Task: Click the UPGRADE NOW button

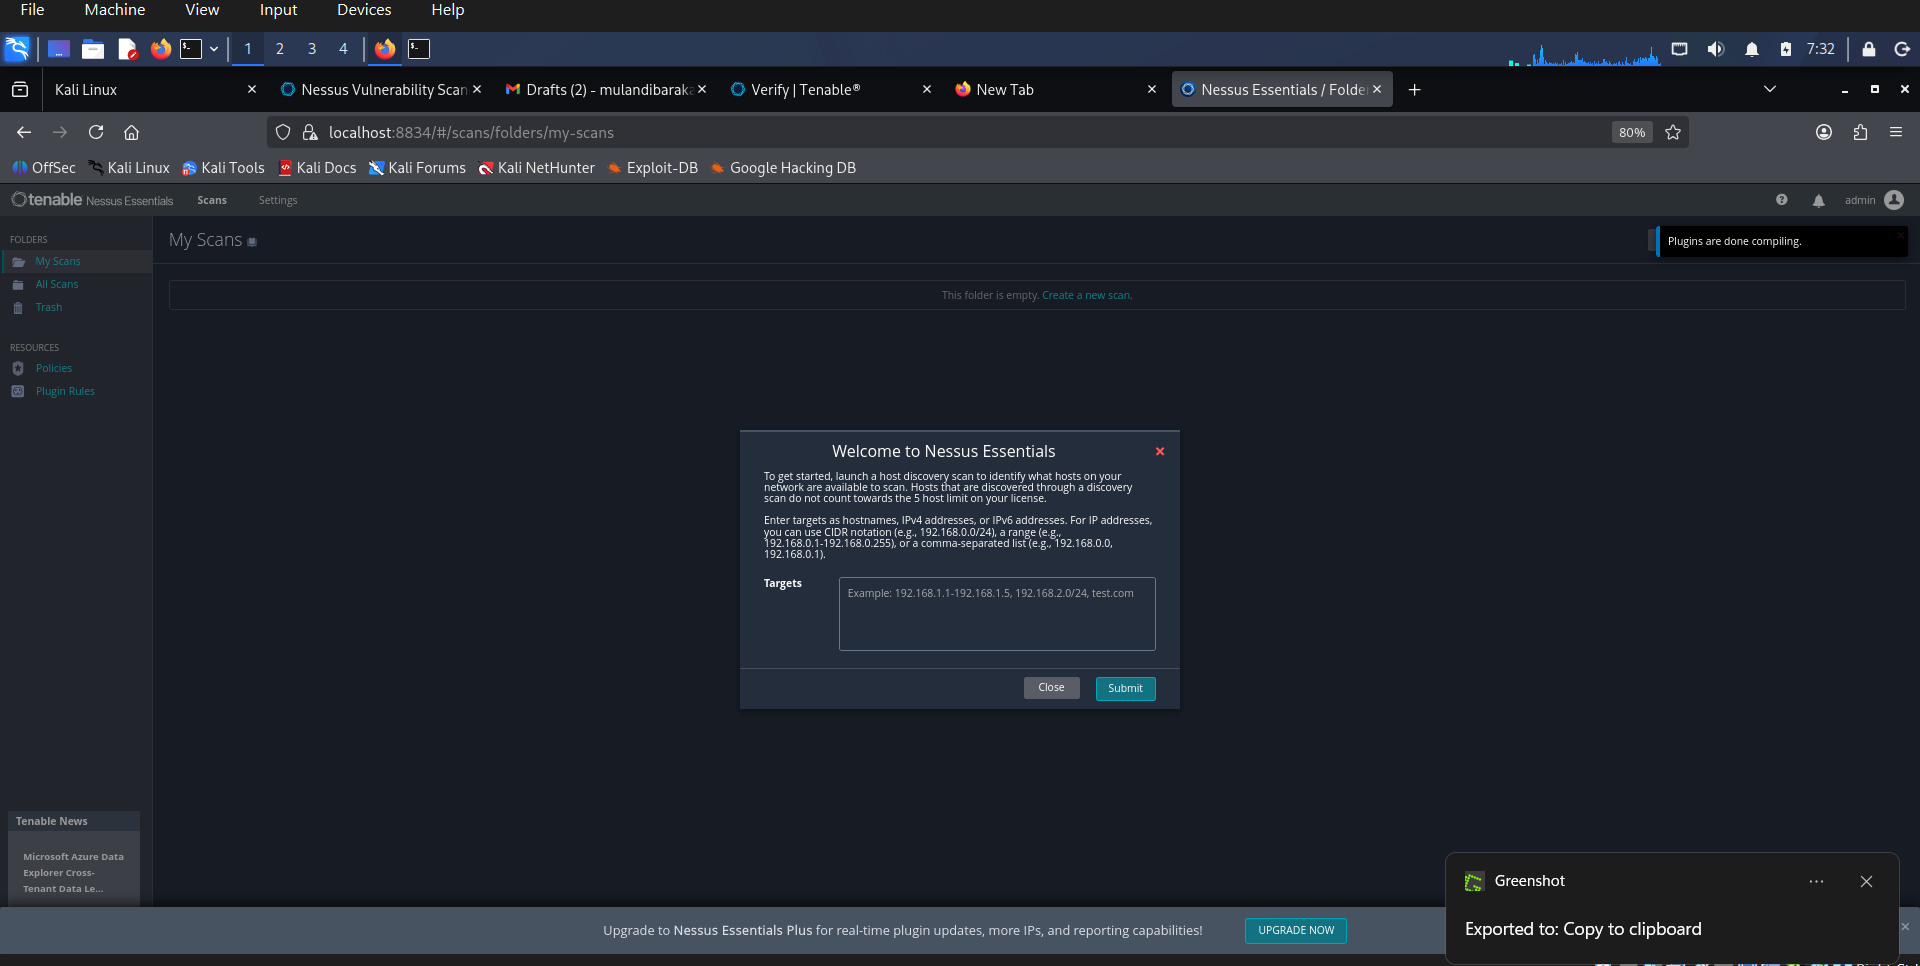Action: click(1295, 930)
